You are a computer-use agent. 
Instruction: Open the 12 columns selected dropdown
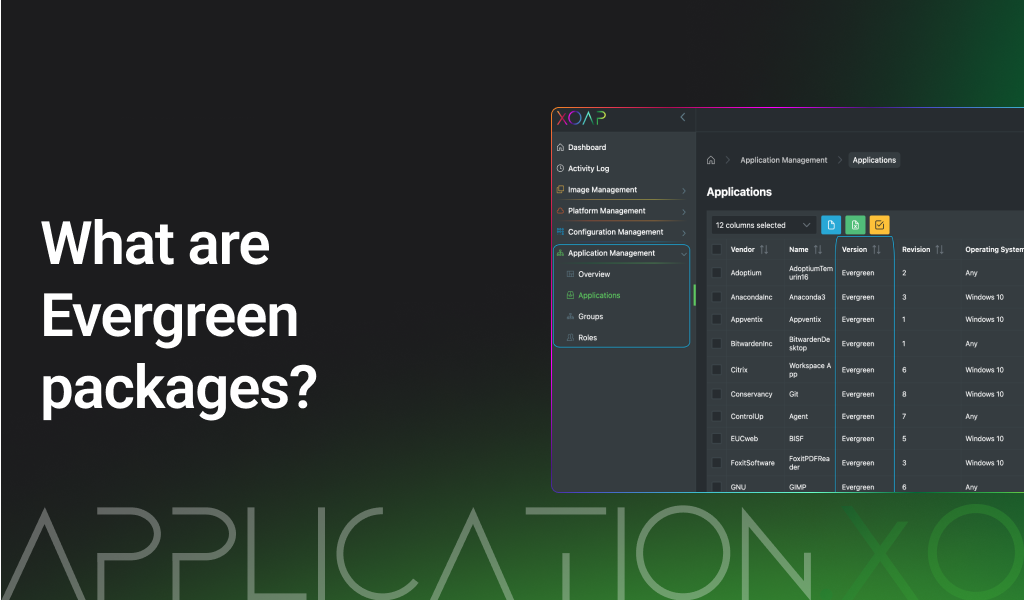763,225
